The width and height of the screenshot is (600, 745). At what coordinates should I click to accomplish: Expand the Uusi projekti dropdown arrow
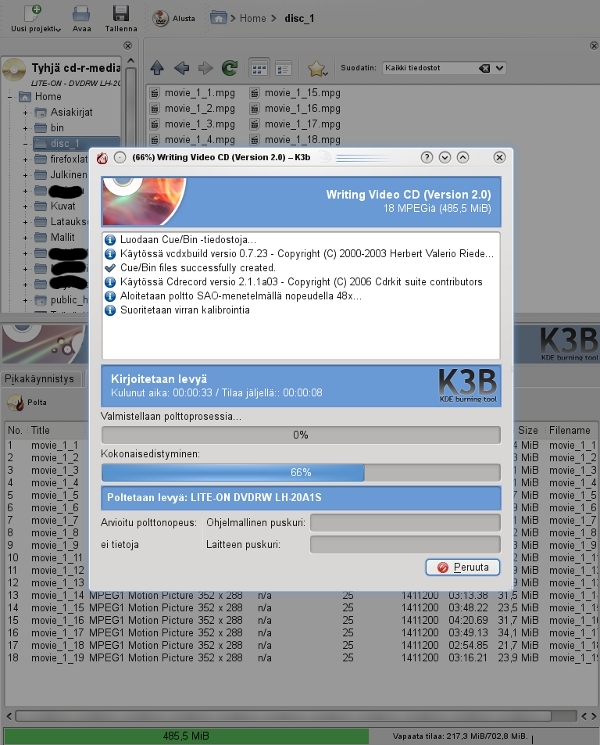(58, 29)
